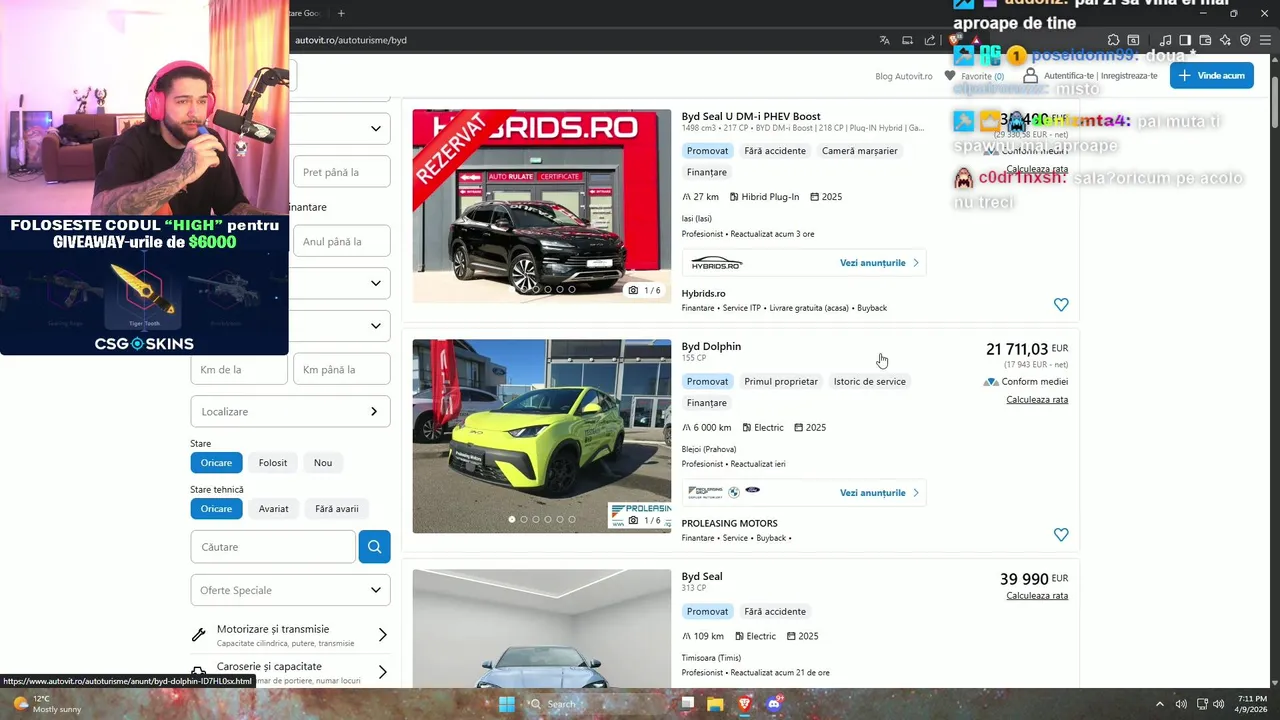This screenshot has width=1280, height=720.
Task: Open the Brave Rewards triangle icon
Action: click(x=976, y=40)
